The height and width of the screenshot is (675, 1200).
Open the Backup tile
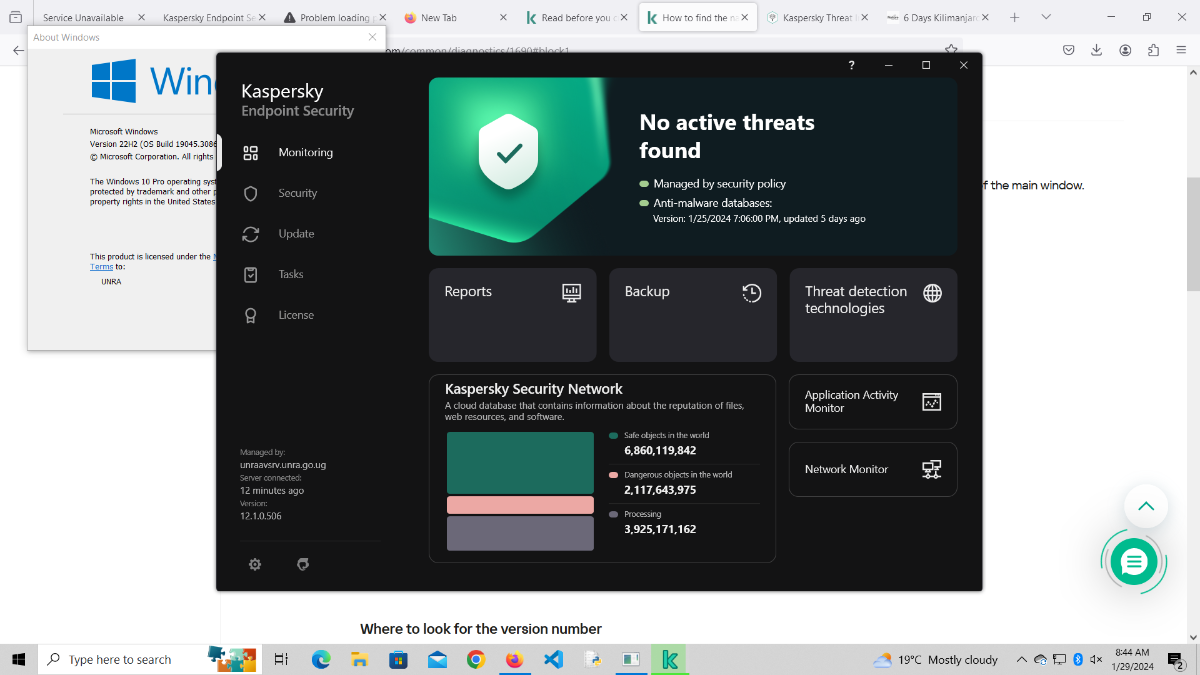click(x=693, y=315)
